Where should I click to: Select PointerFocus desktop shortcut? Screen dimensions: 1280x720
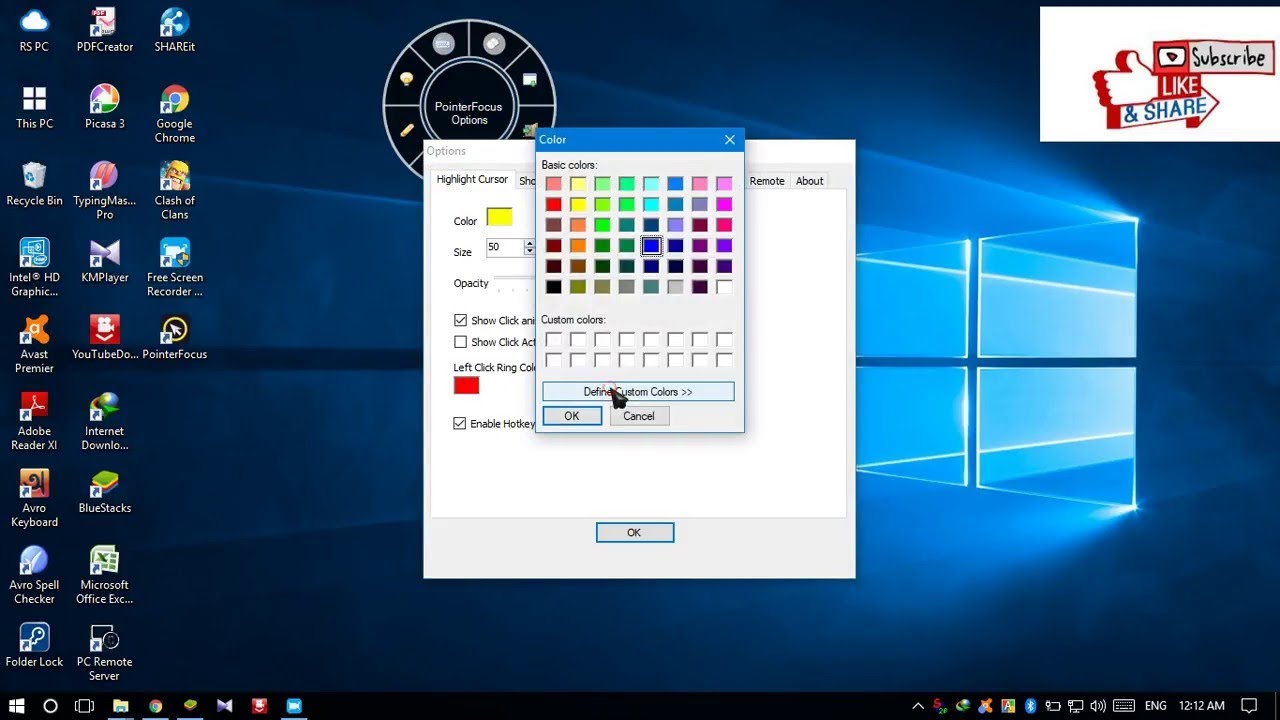[174, 338]
